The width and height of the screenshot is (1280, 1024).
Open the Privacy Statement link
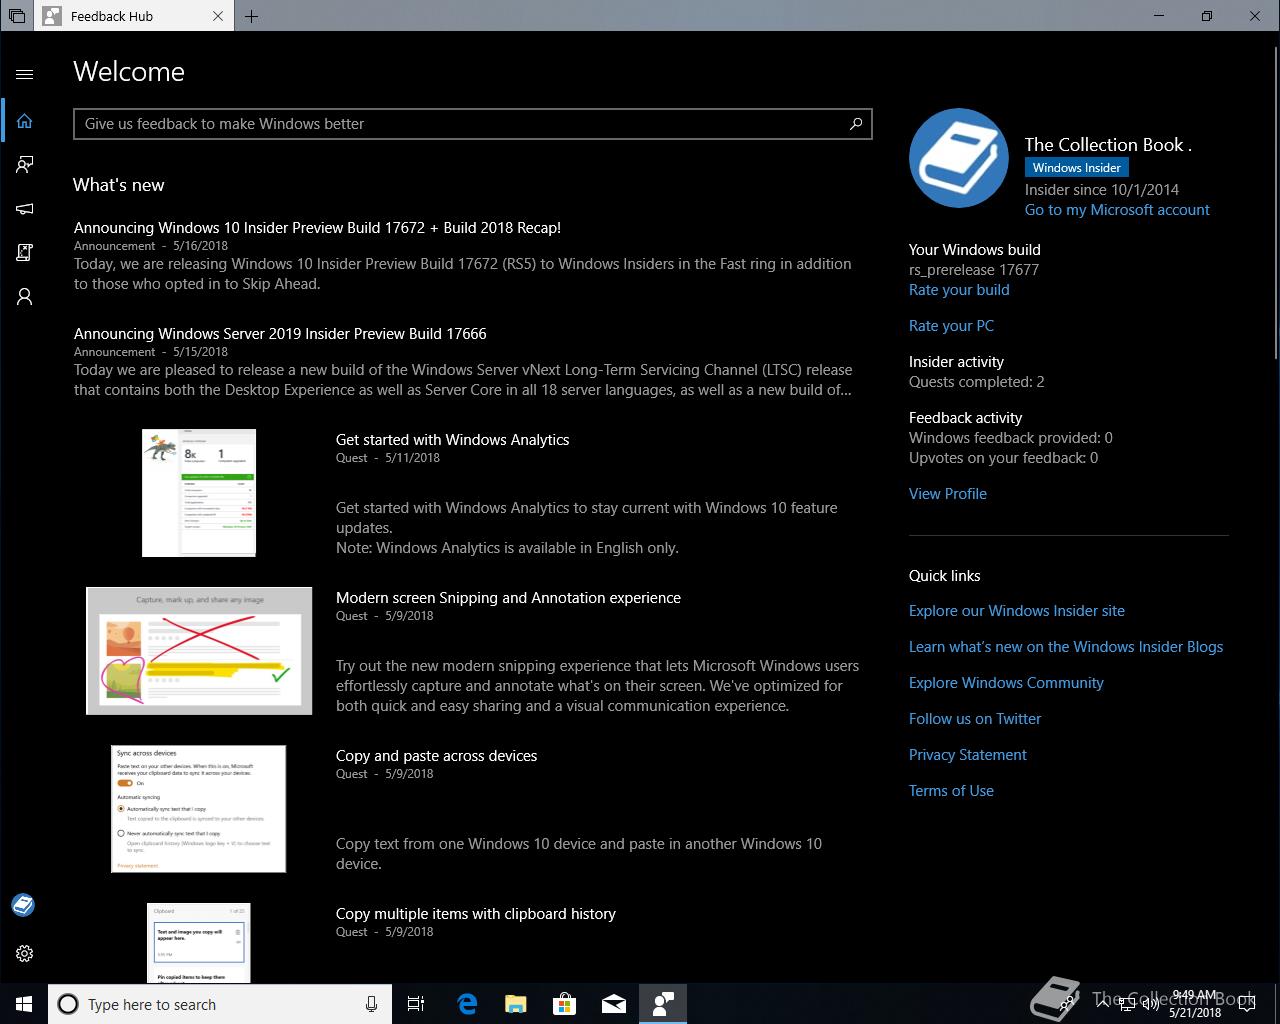pyautogui.click(x=967, y=755)
